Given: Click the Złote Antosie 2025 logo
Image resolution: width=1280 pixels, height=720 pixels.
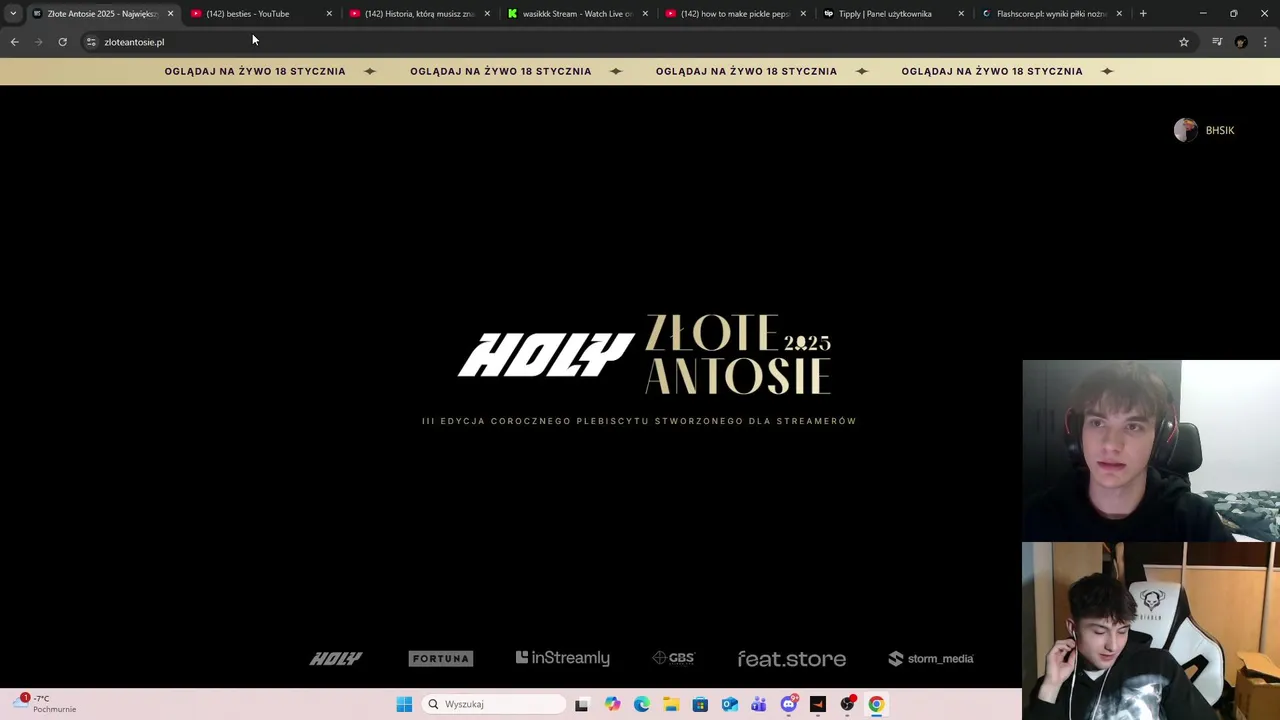Looking at the screenshot, I should point(738,354).
